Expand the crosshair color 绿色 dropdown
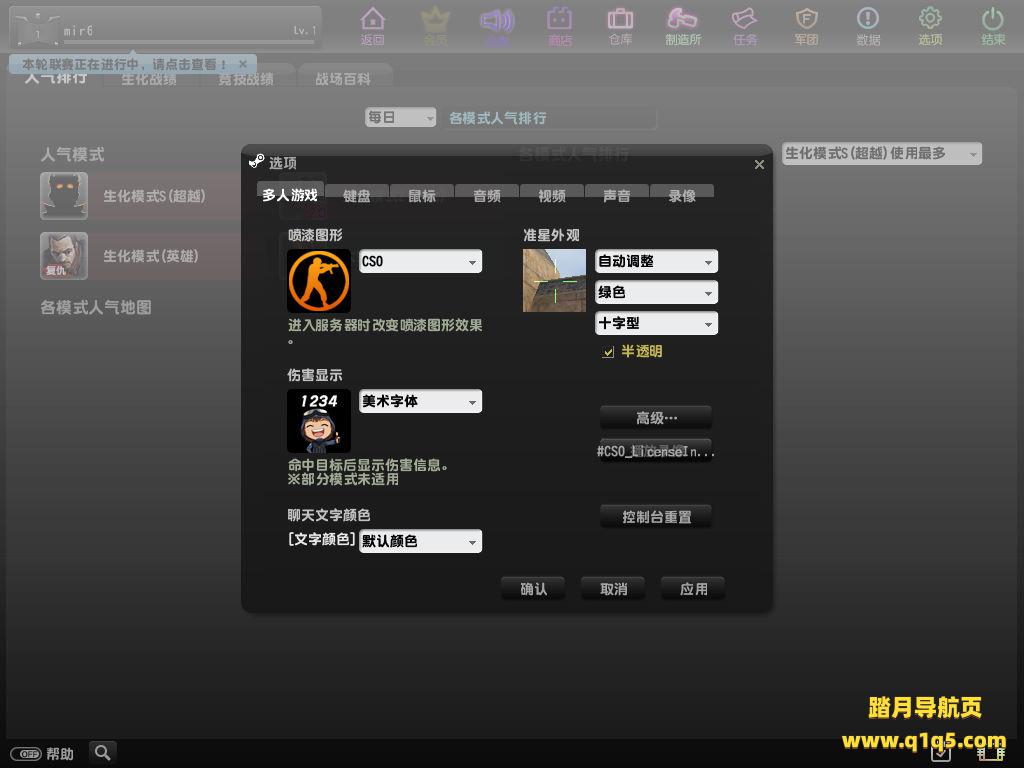 tap(656, 293)
